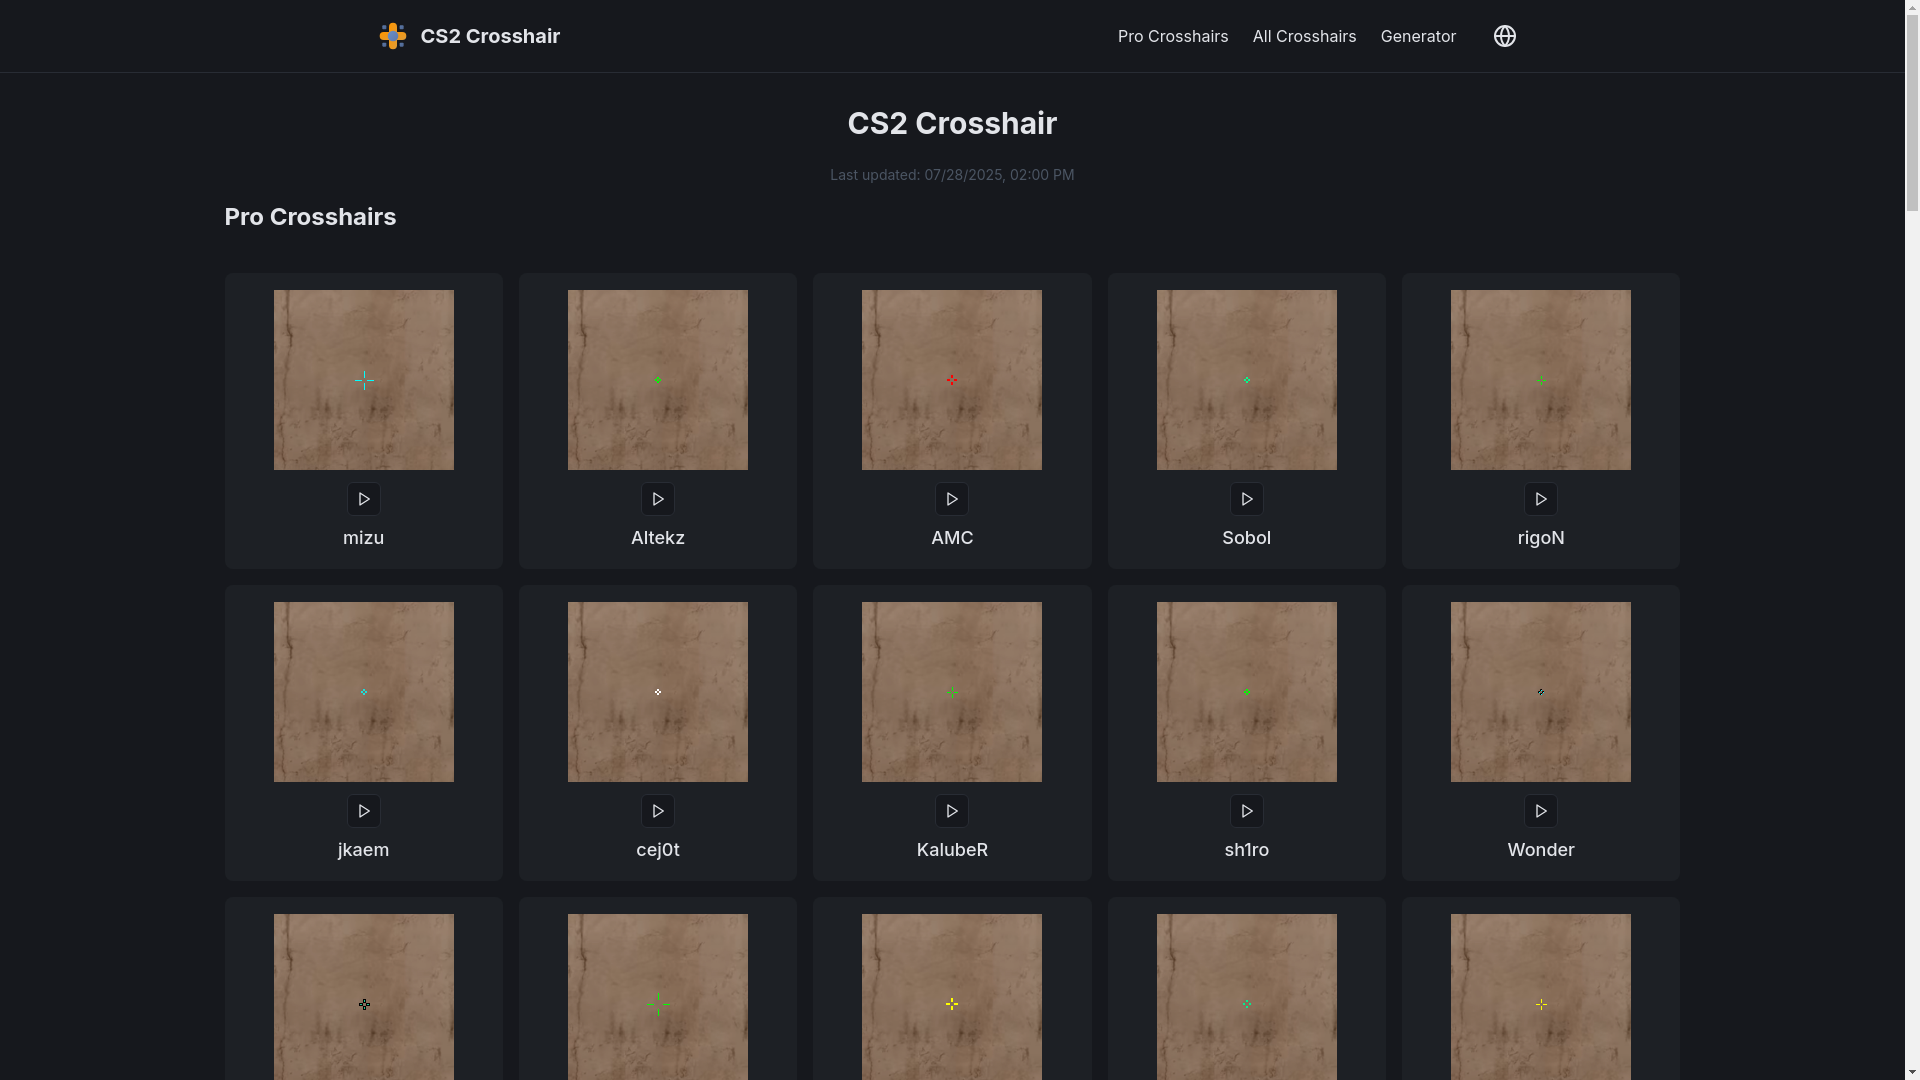The height and width of the screenshot is (1080, 1920).
Task: Click the Last updated timestamp text
Action: [952, 175]
